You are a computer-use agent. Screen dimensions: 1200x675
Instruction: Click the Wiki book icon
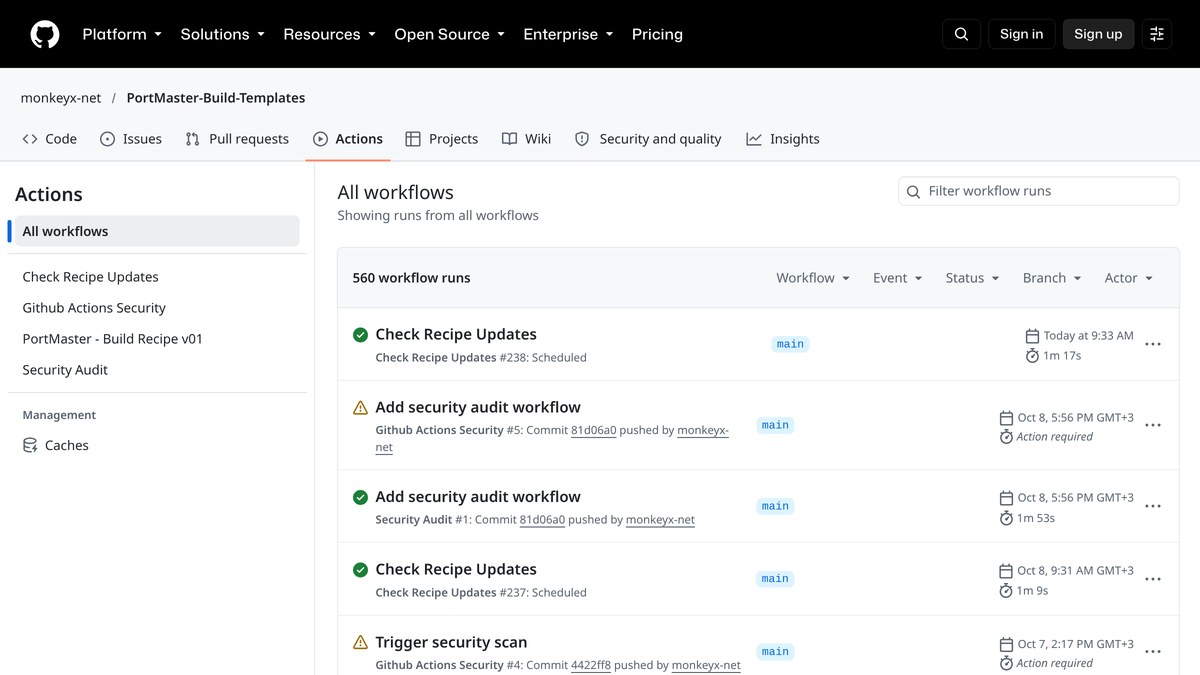pos(510,139)
